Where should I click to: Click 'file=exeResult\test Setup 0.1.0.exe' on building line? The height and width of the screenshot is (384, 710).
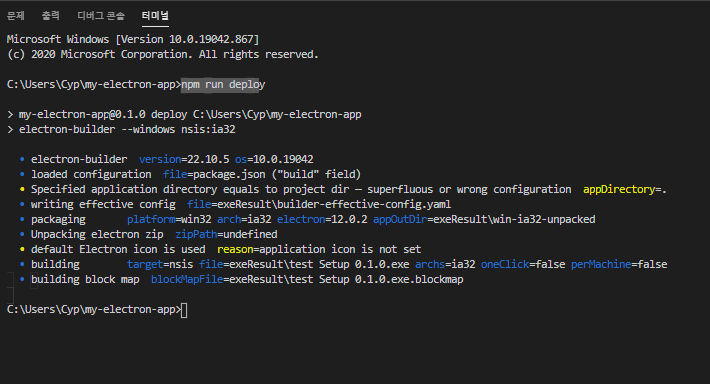[304, 264]
